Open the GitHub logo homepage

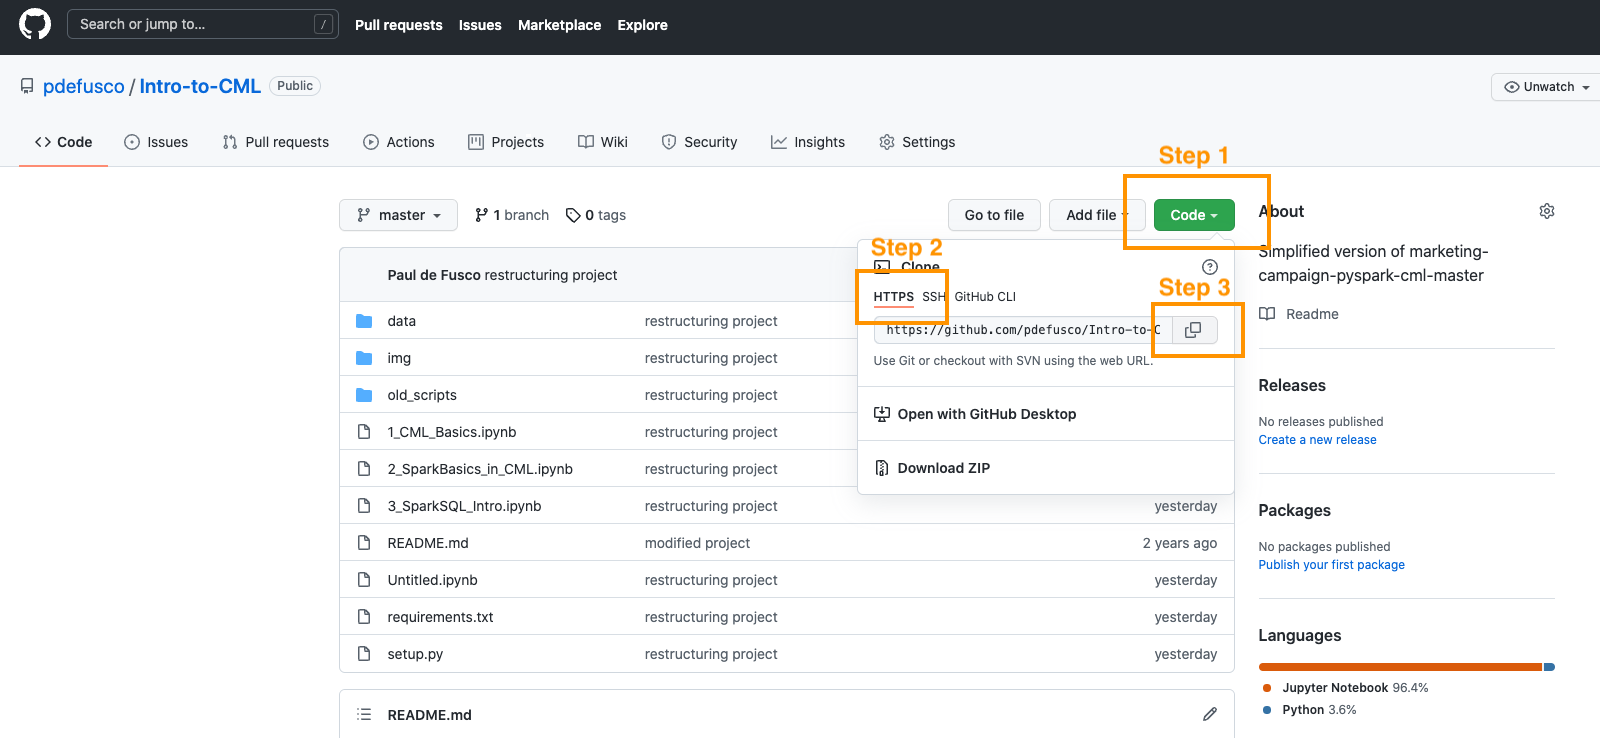35,24
